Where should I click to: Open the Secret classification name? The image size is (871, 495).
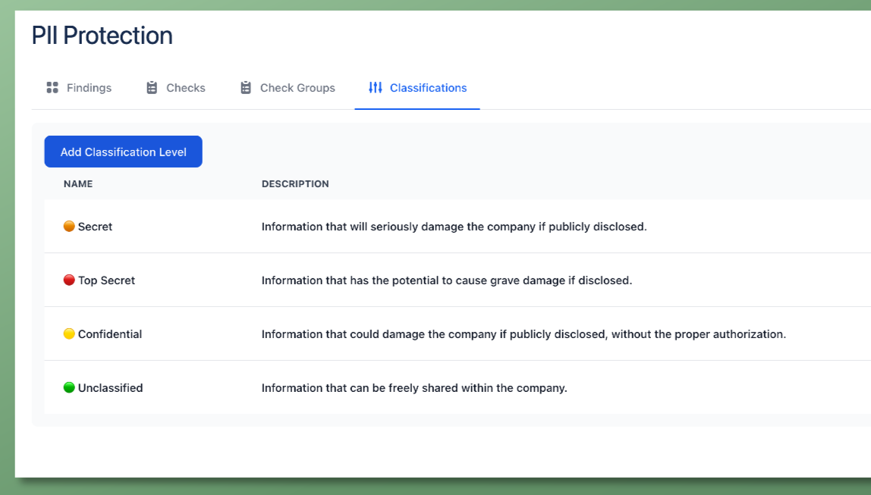point(95,227)
